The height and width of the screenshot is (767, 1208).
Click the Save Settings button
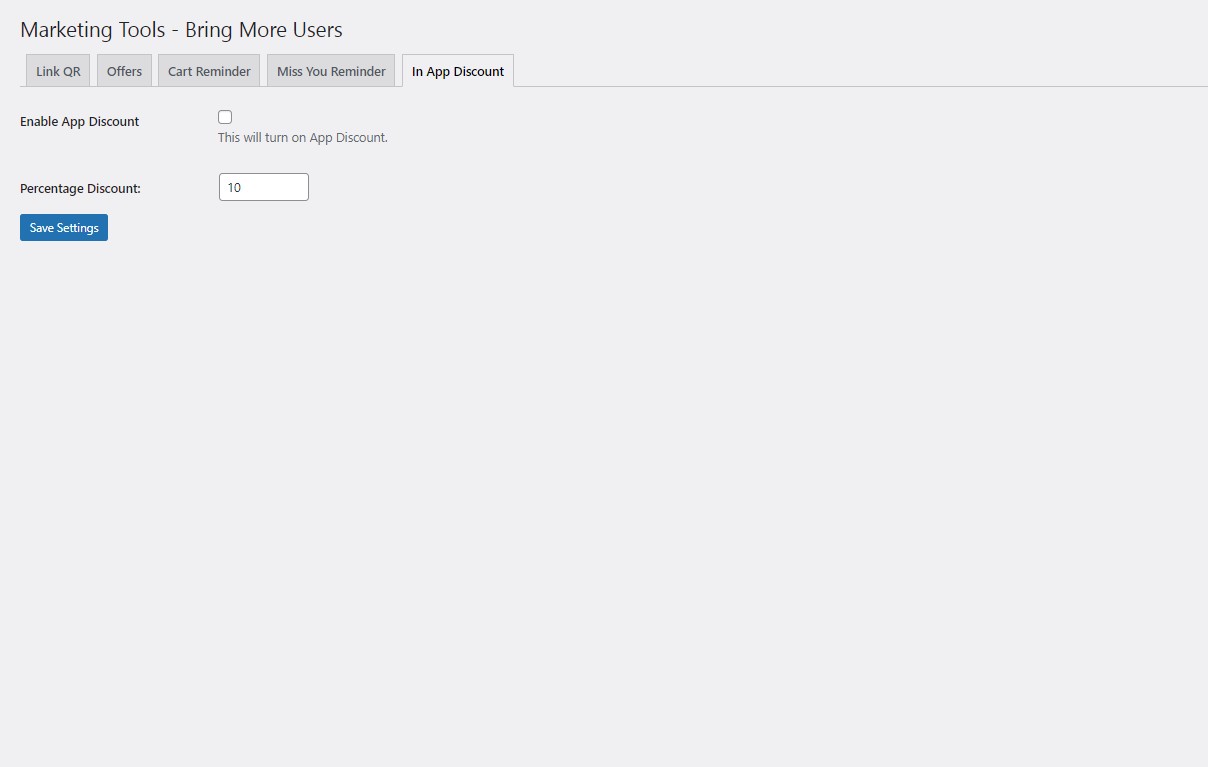pyautogui.click(x=64, y=228)
